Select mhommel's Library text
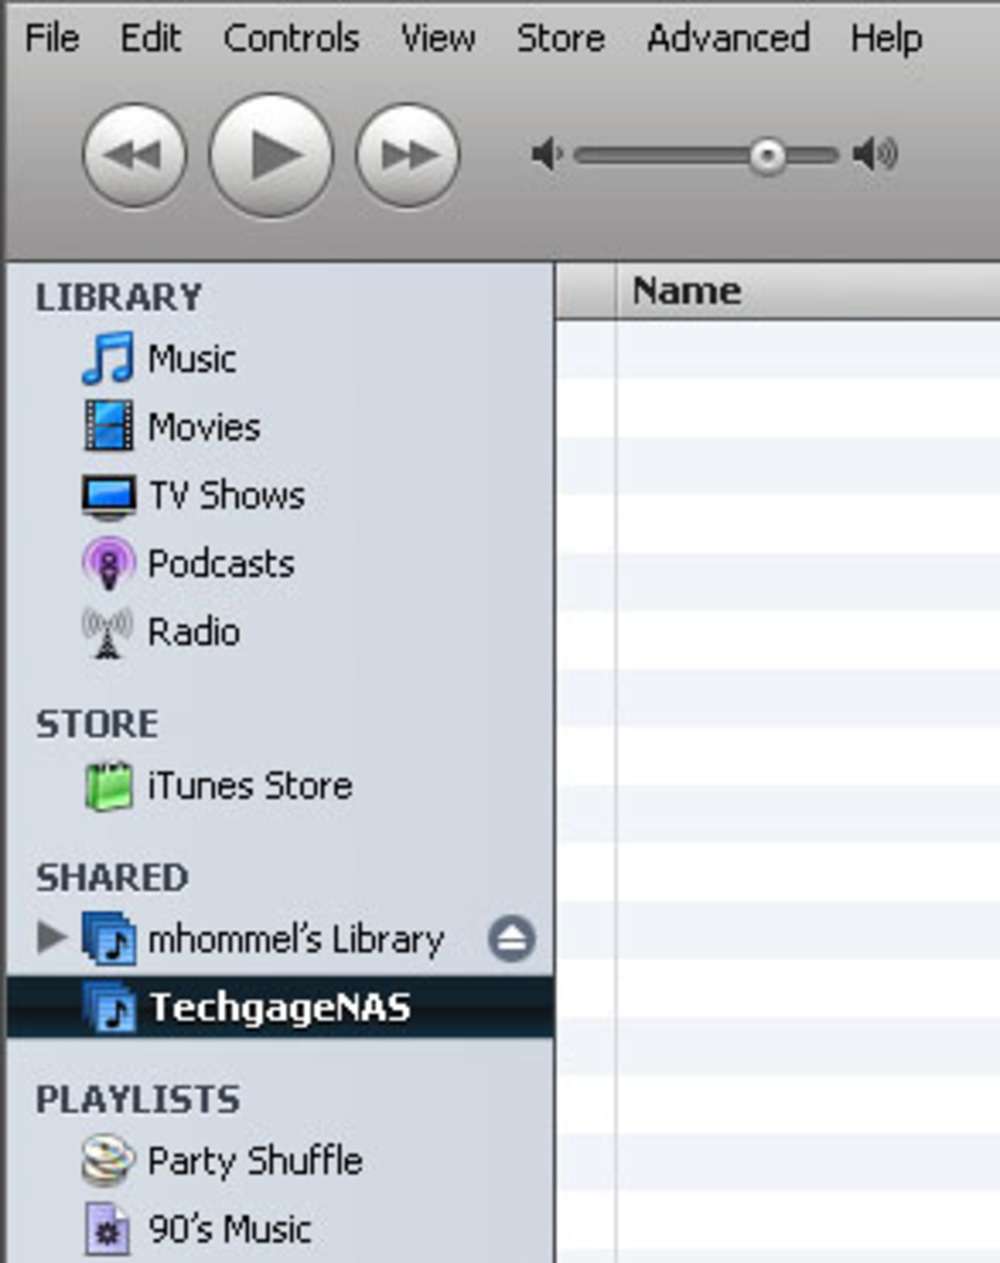The image size is (1000, 1263). (296, 939)
